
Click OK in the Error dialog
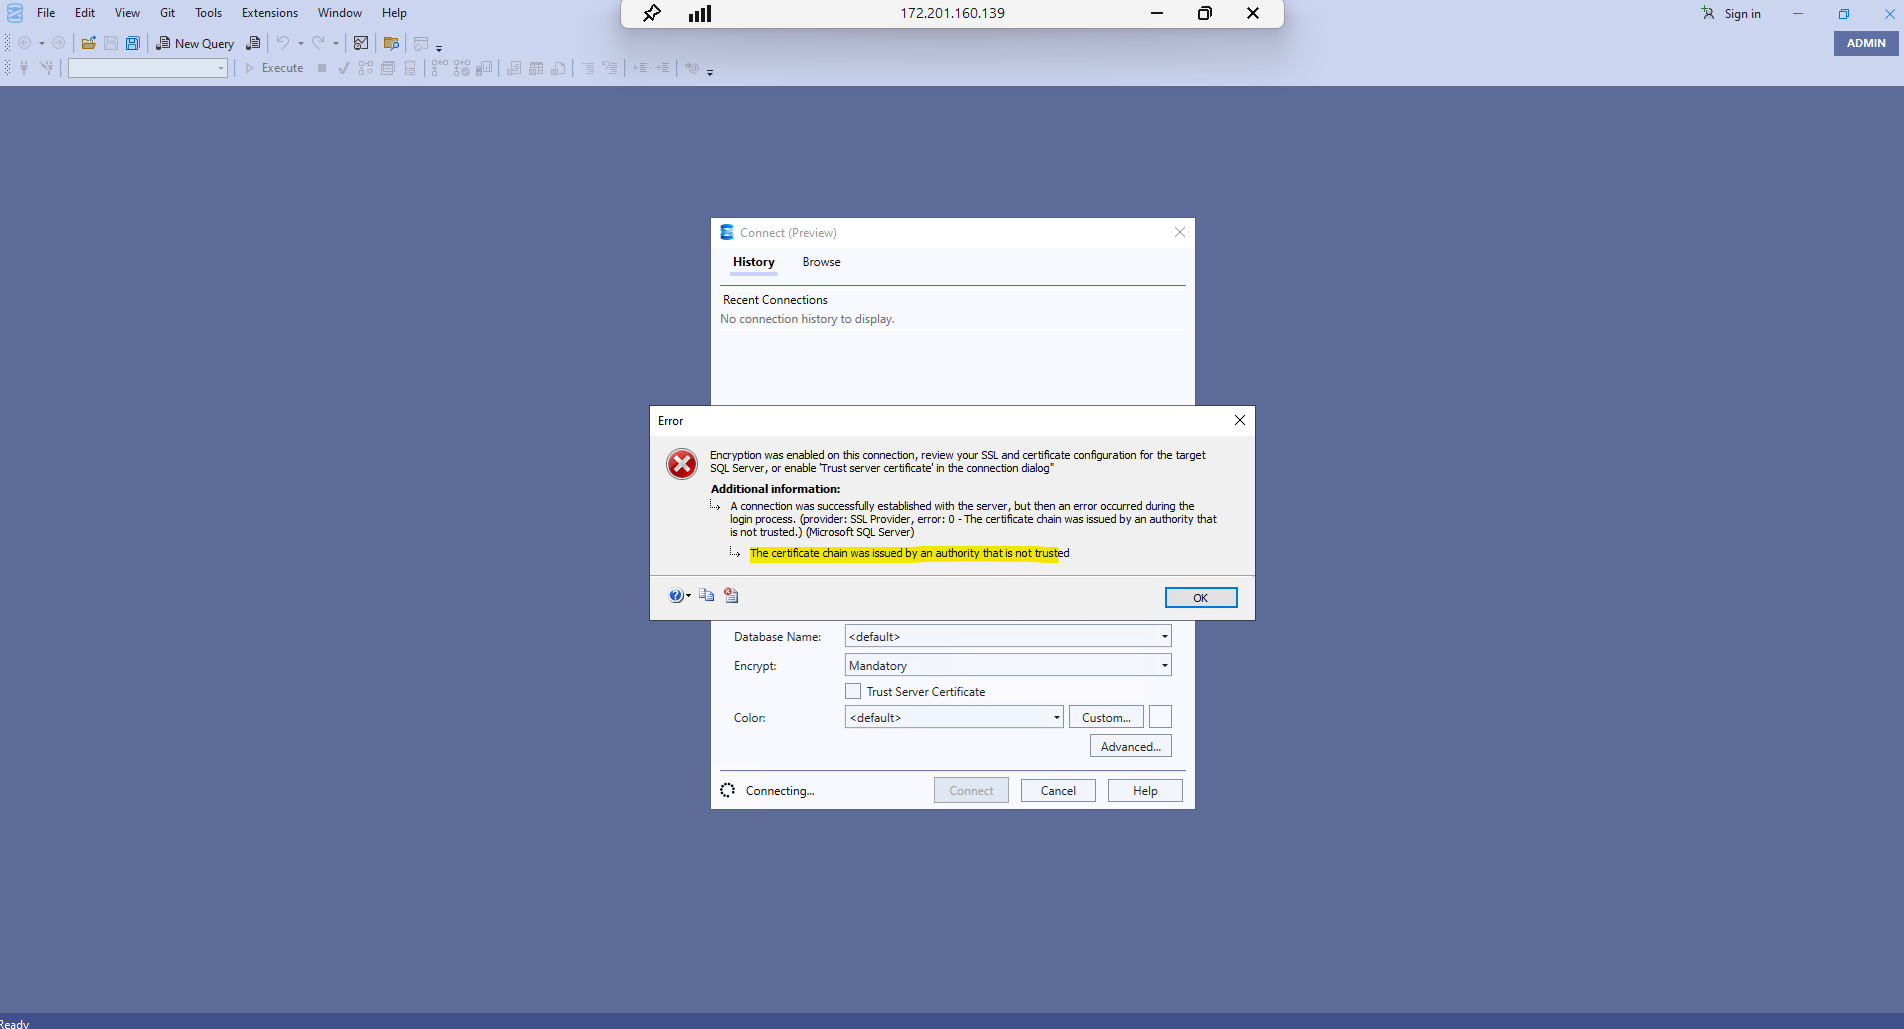pyautogui.click(x=1201, y=597)
